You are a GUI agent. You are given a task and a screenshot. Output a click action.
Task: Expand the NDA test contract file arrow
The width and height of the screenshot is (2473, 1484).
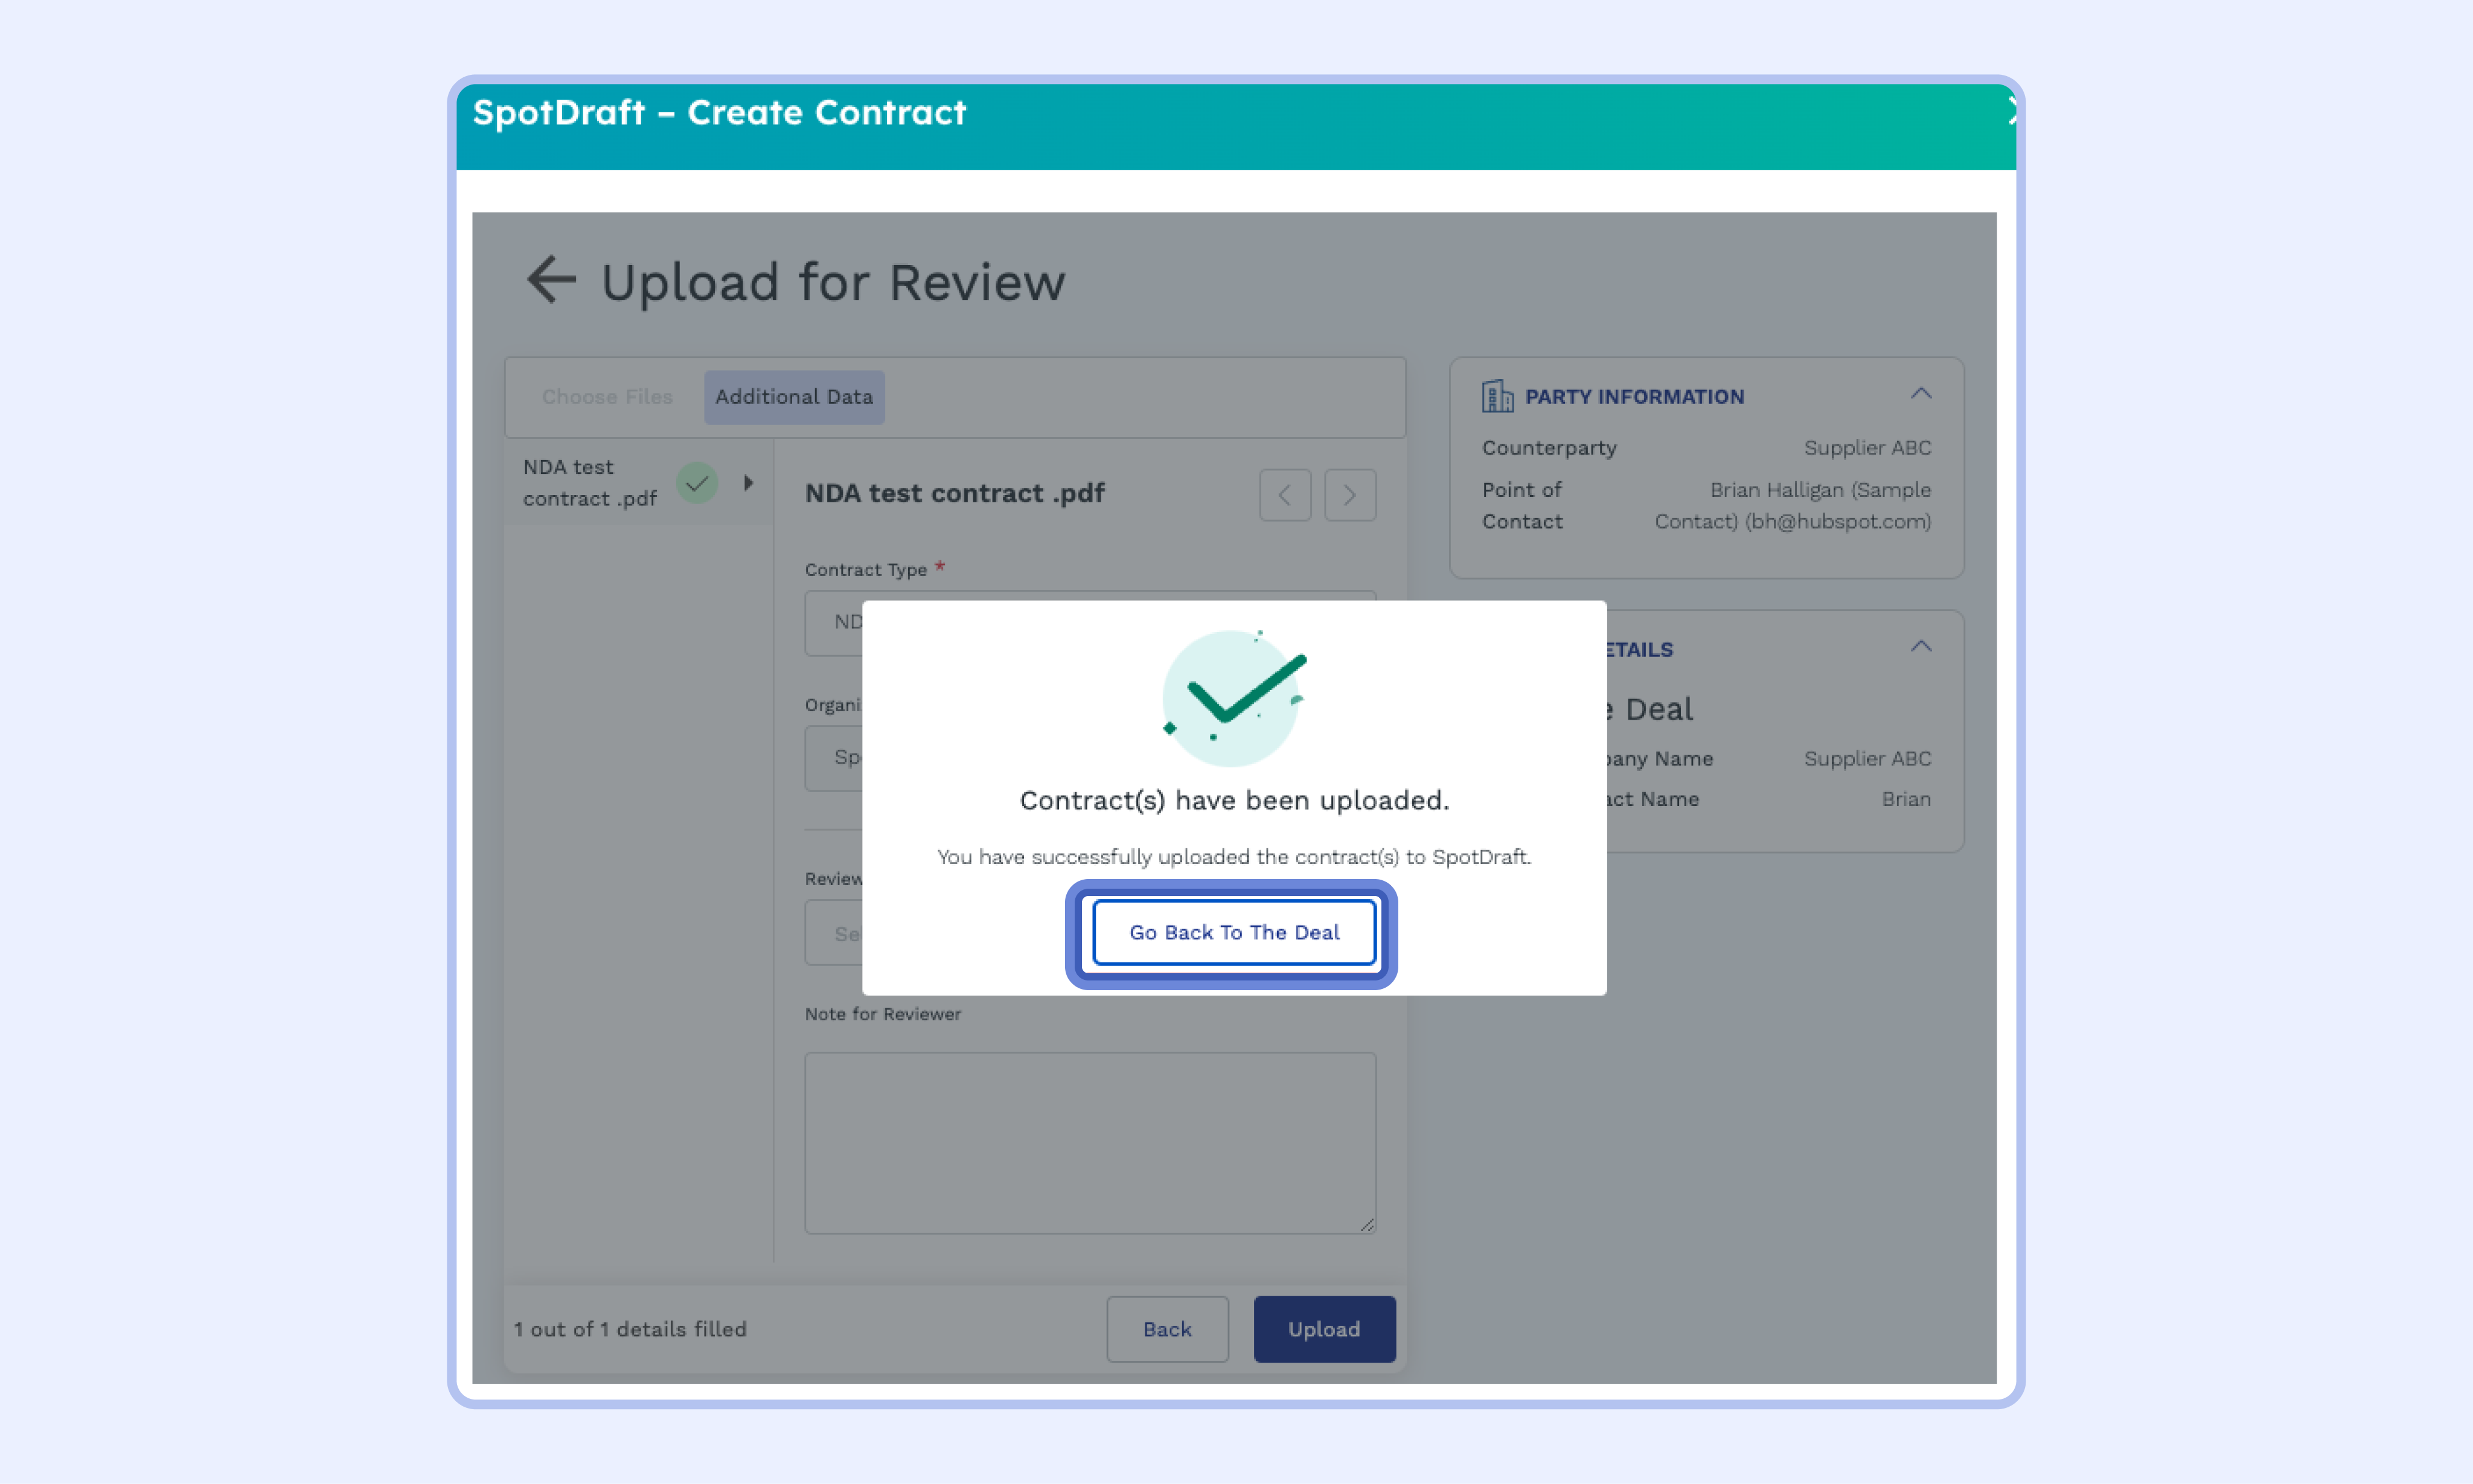[x=748, y=483]
